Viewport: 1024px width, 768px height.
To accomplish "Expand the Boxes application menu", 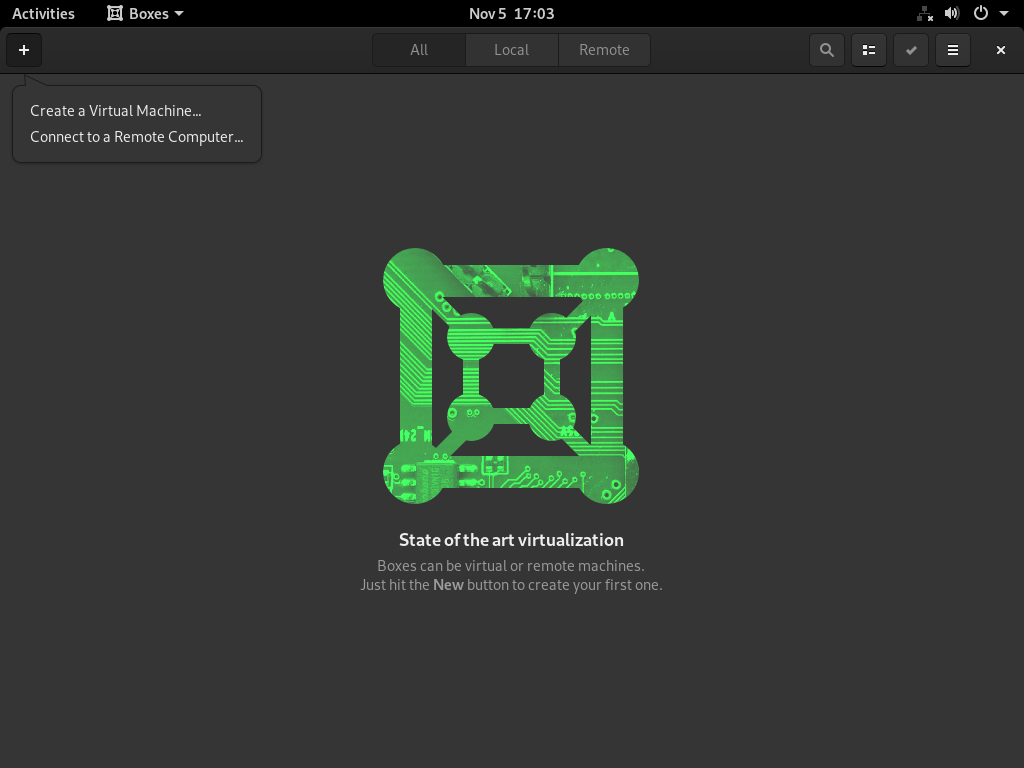I will tap(145, 14).
